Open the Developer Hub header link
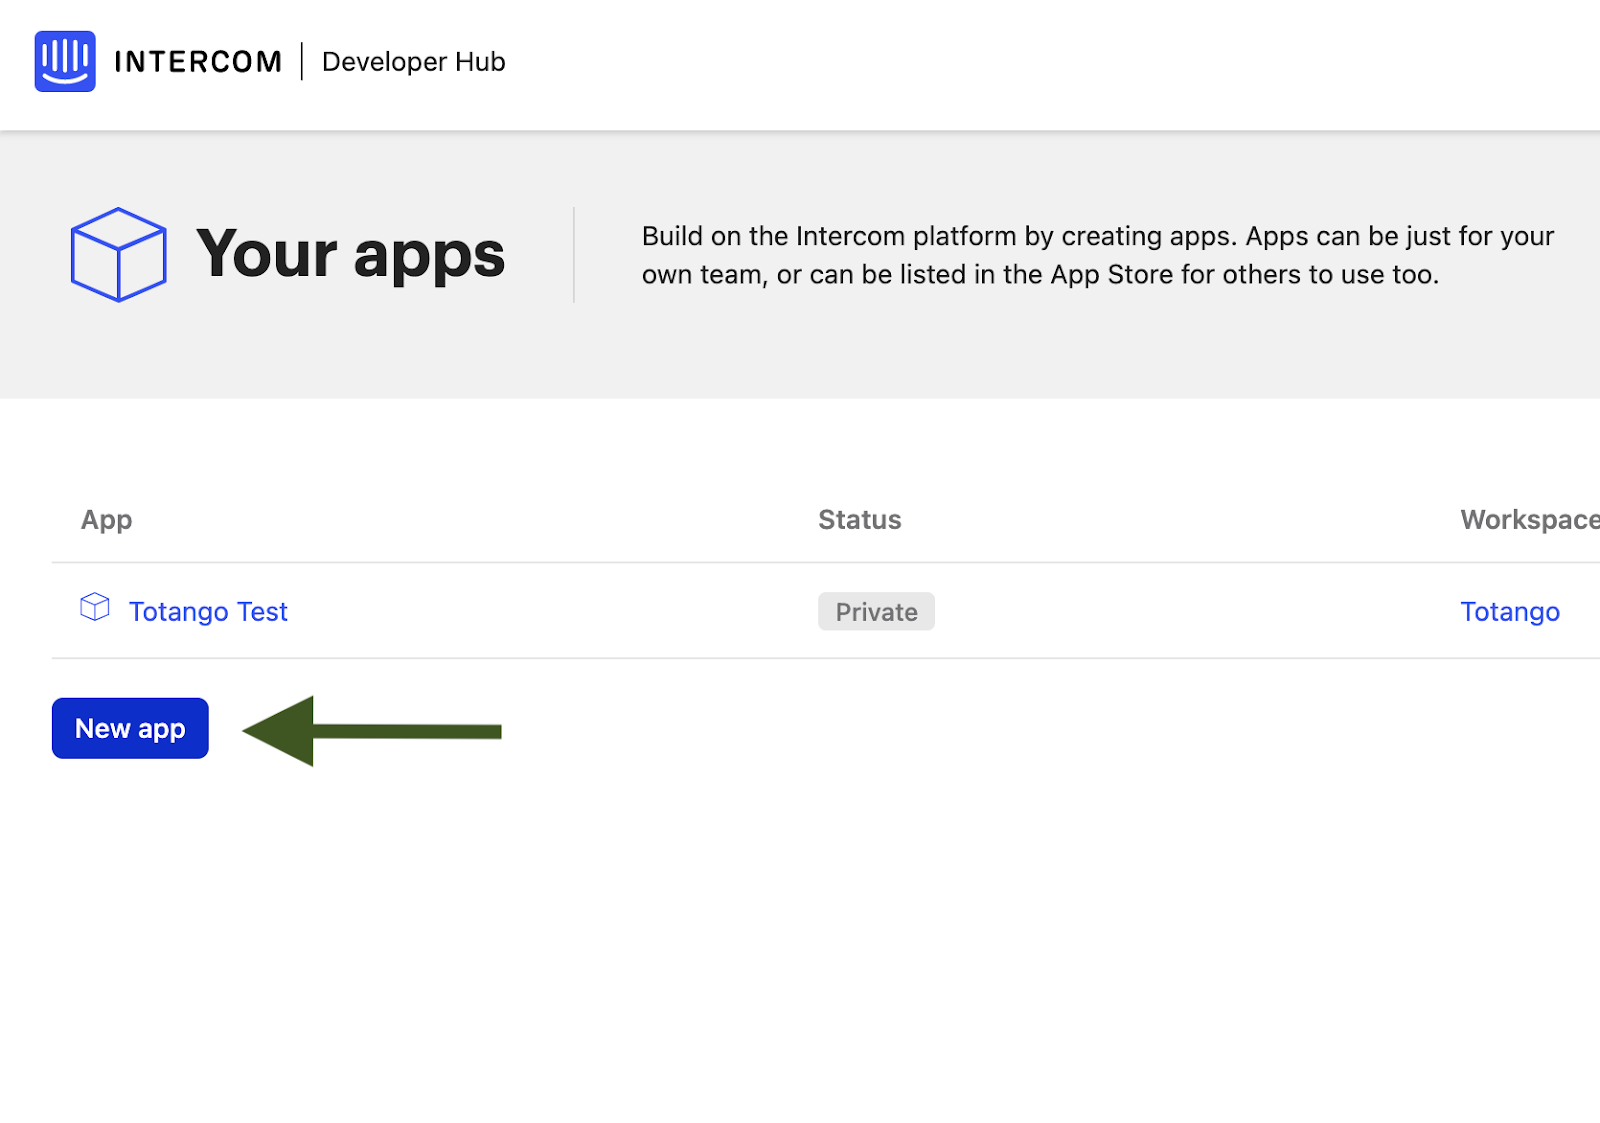 [413, 62]
